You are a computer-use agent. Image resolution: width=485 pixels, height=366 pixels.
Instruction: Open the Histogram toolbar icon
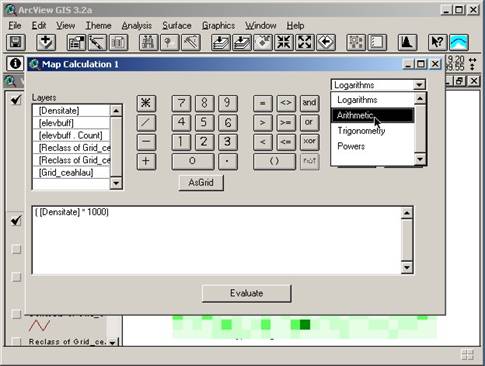tap(407, 42)
